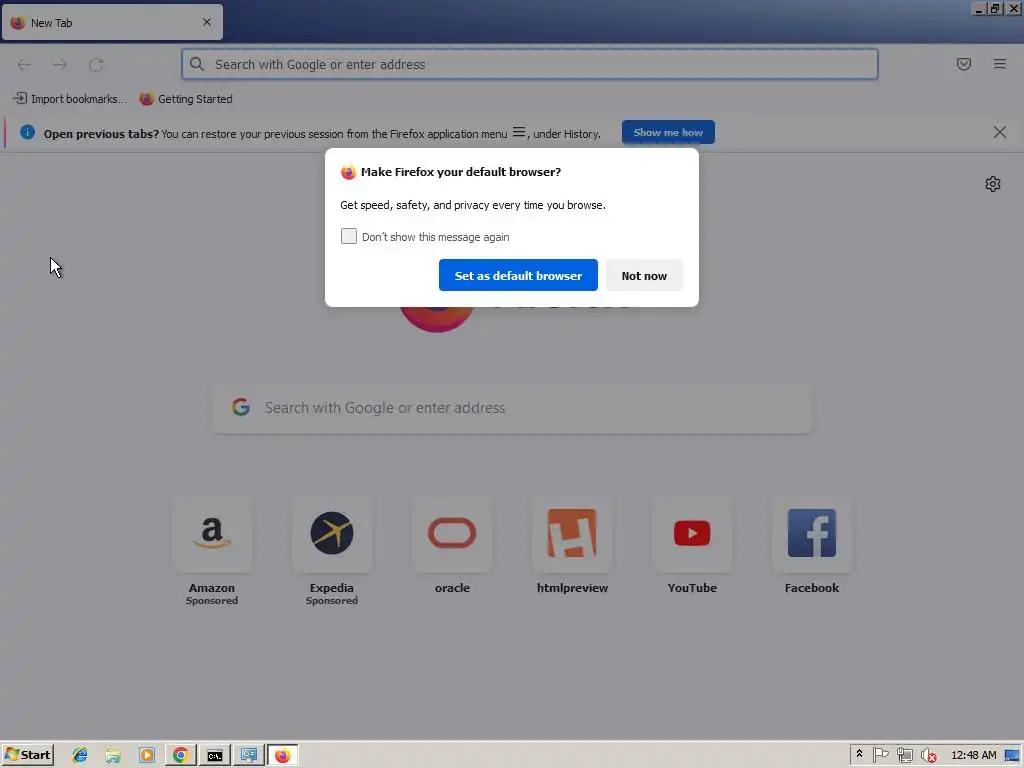Click the network tray icon
This screenshot has width=1024, height=768.
tap(904, 755)
